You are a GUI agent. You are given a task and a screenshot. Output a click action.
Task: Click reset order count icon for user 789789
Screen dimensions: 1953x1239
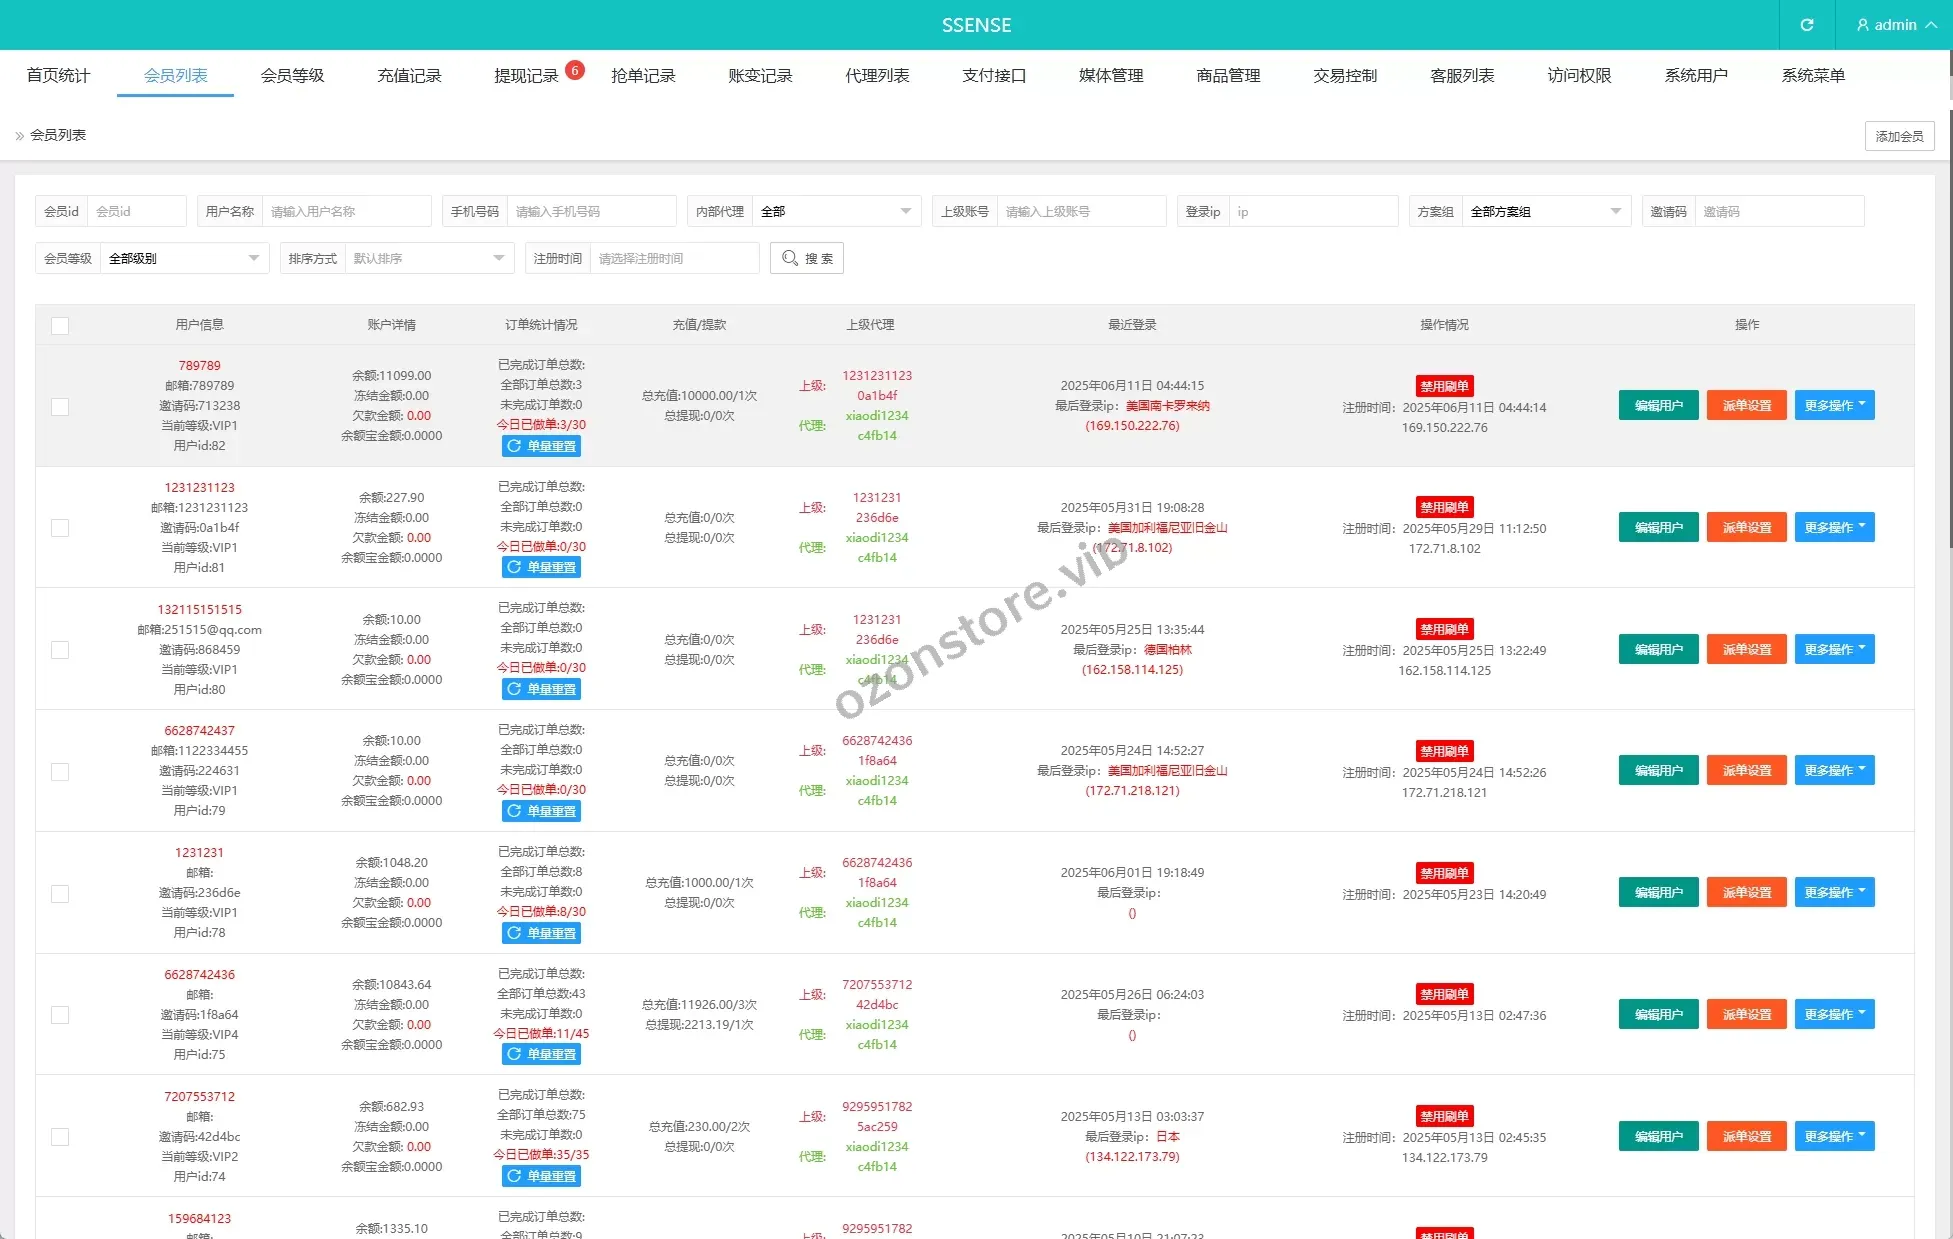[514, 446]
